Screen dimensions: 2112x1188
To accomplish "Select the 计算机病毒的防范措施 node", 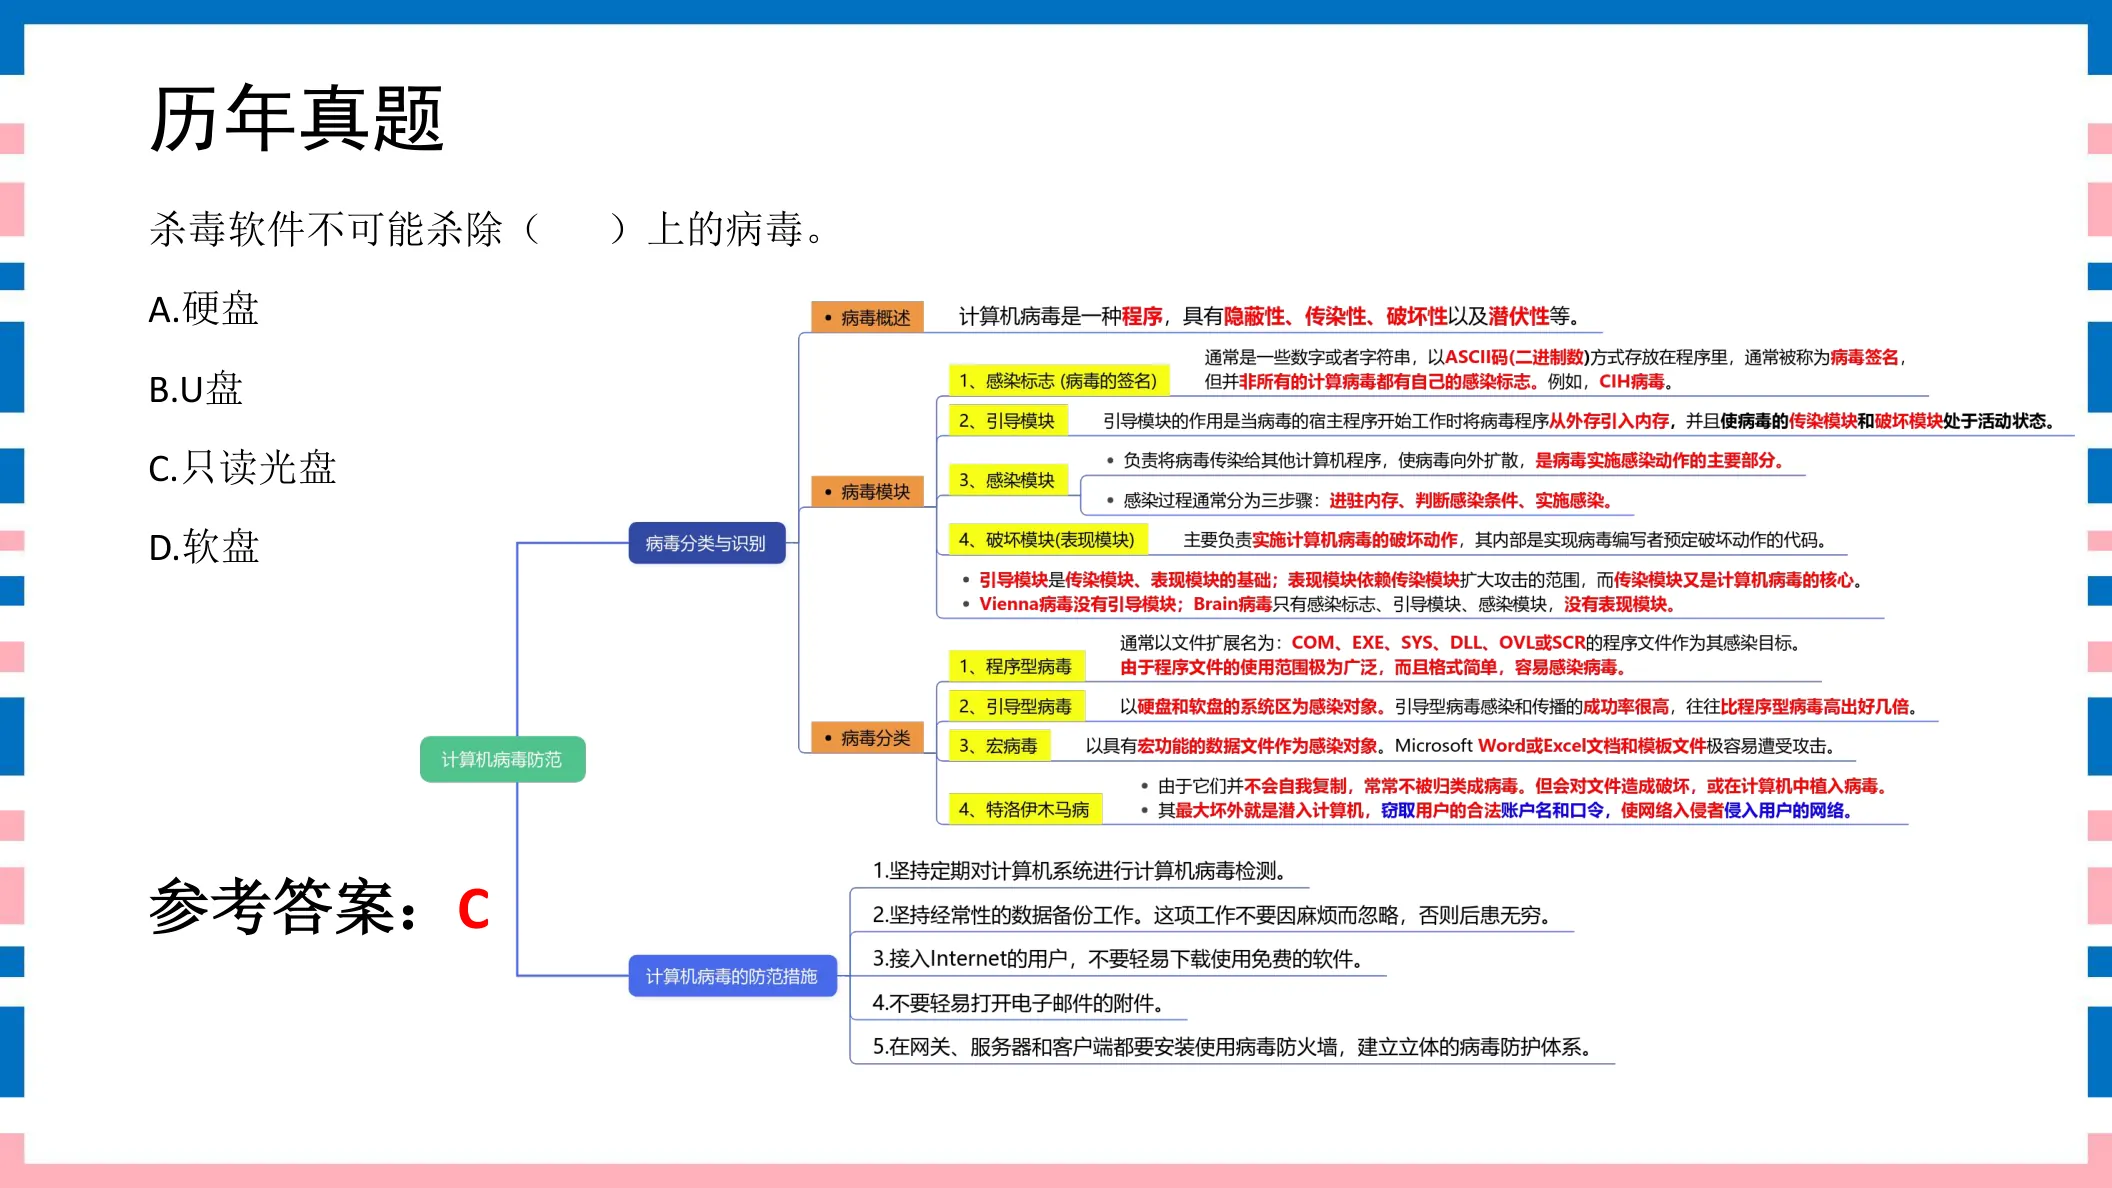I will pyautogui.click(x=732, y=976).
